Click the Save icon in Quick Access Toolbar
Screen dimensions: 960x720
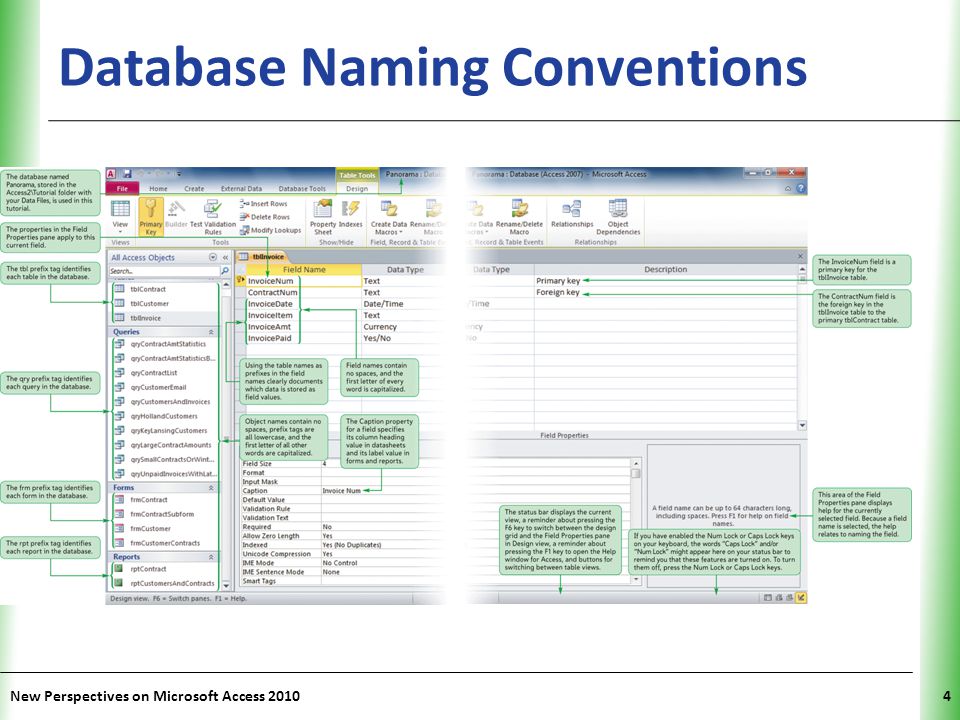(127, 174)
